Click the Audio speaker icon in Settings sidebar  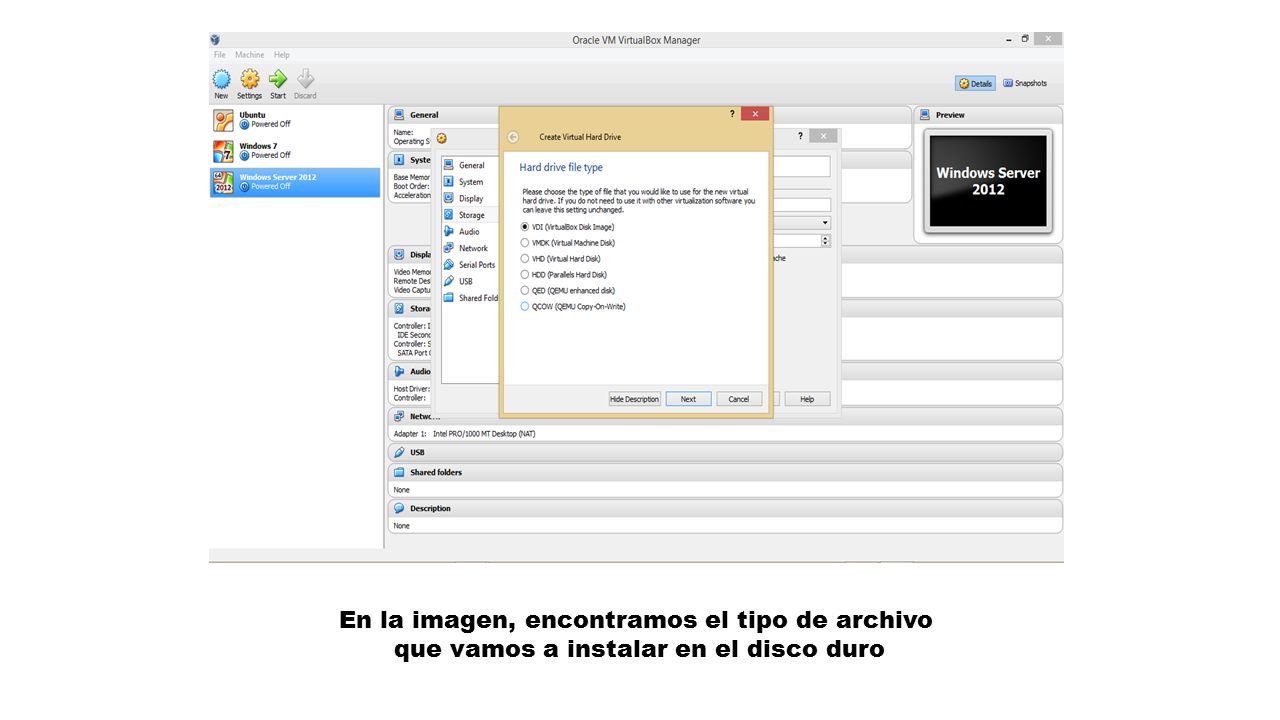(x=449, y=231)
